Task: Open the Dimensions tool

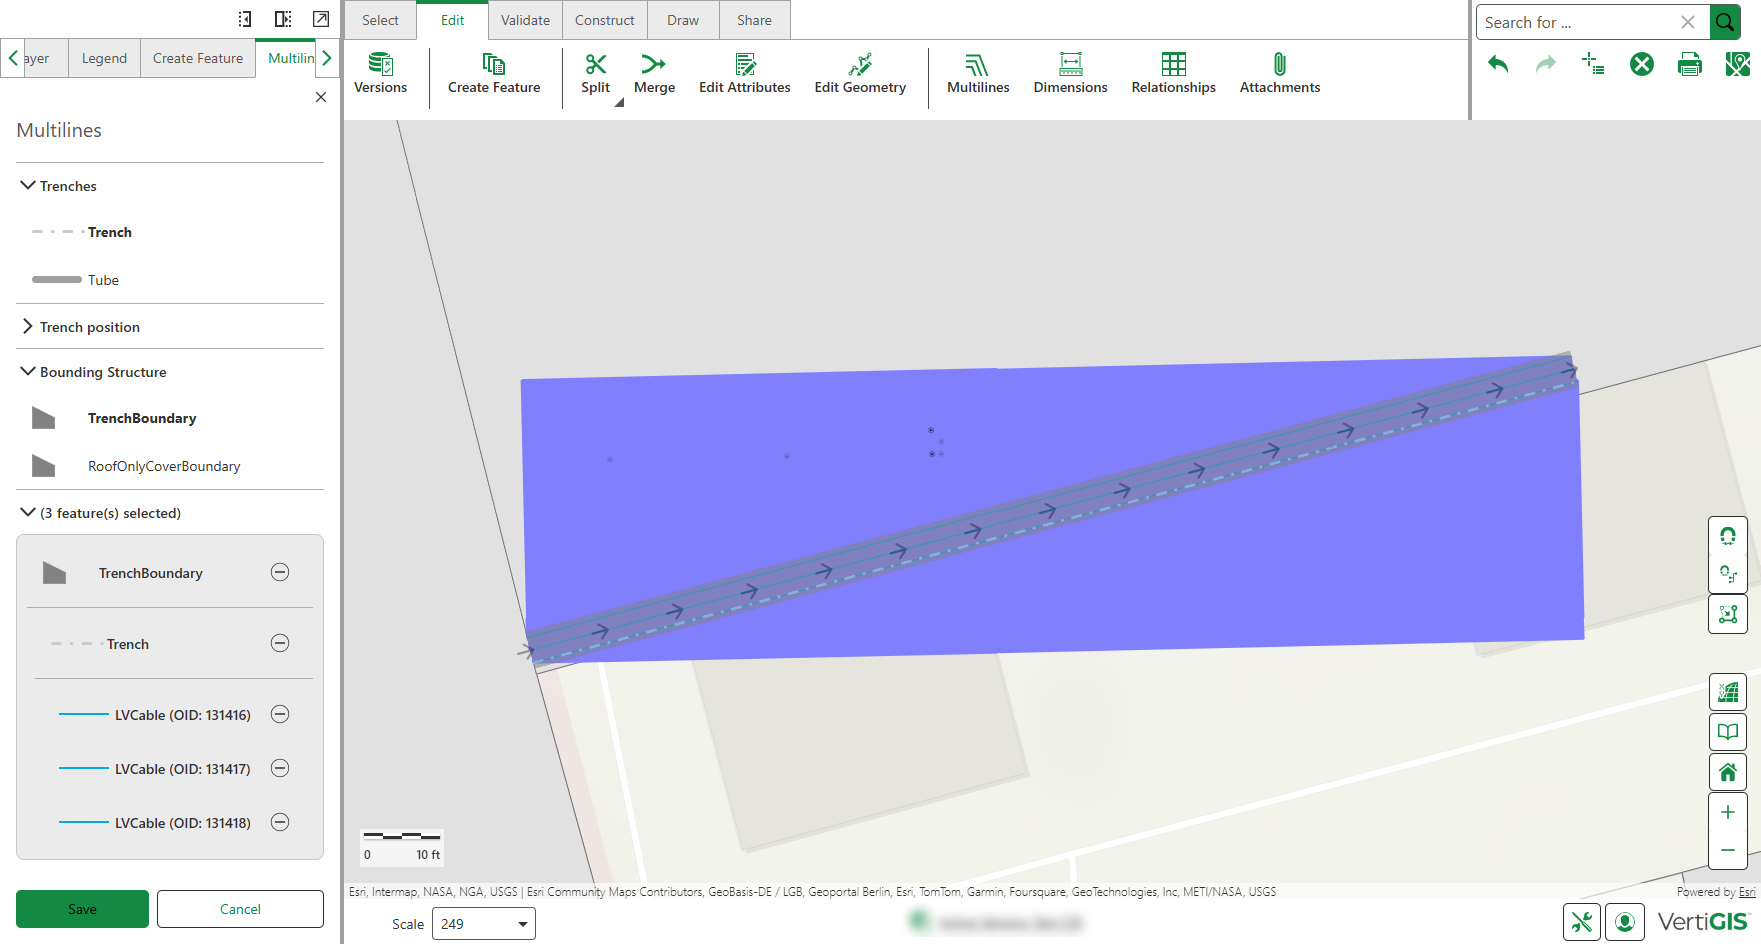Action: [x=1070, y=74]
